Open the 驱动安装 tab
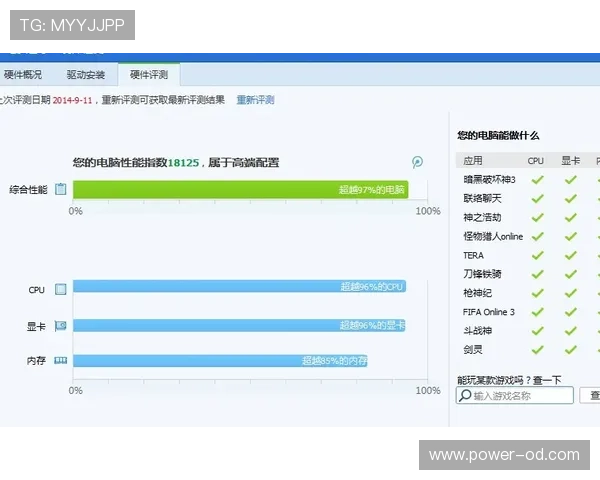The image size is (600, 480). click(86, 74)
